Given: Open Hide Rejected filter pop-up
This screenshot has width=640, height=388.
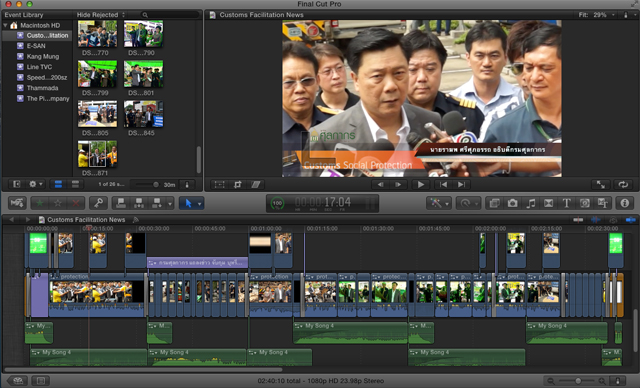Looking at the screenshot, I should 101,15.
